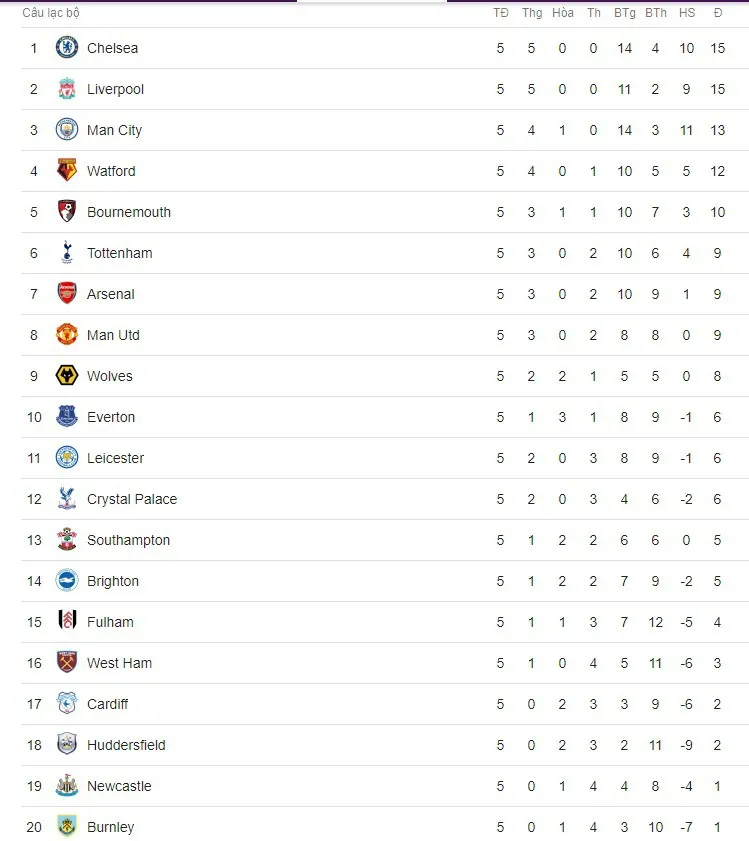Click the Liverpool club crest icon

tap(67, 89)
